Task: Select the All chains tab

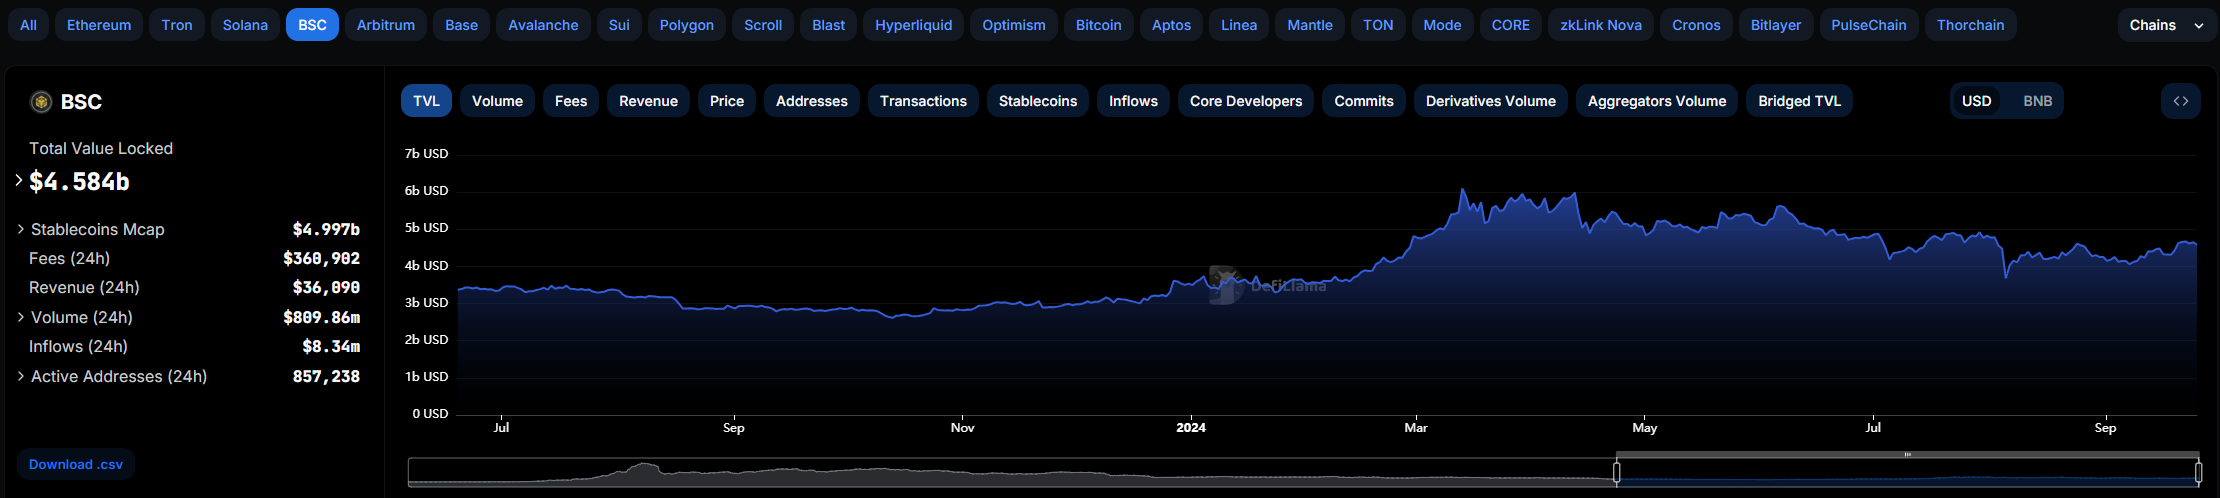Action: pos(28,25)
